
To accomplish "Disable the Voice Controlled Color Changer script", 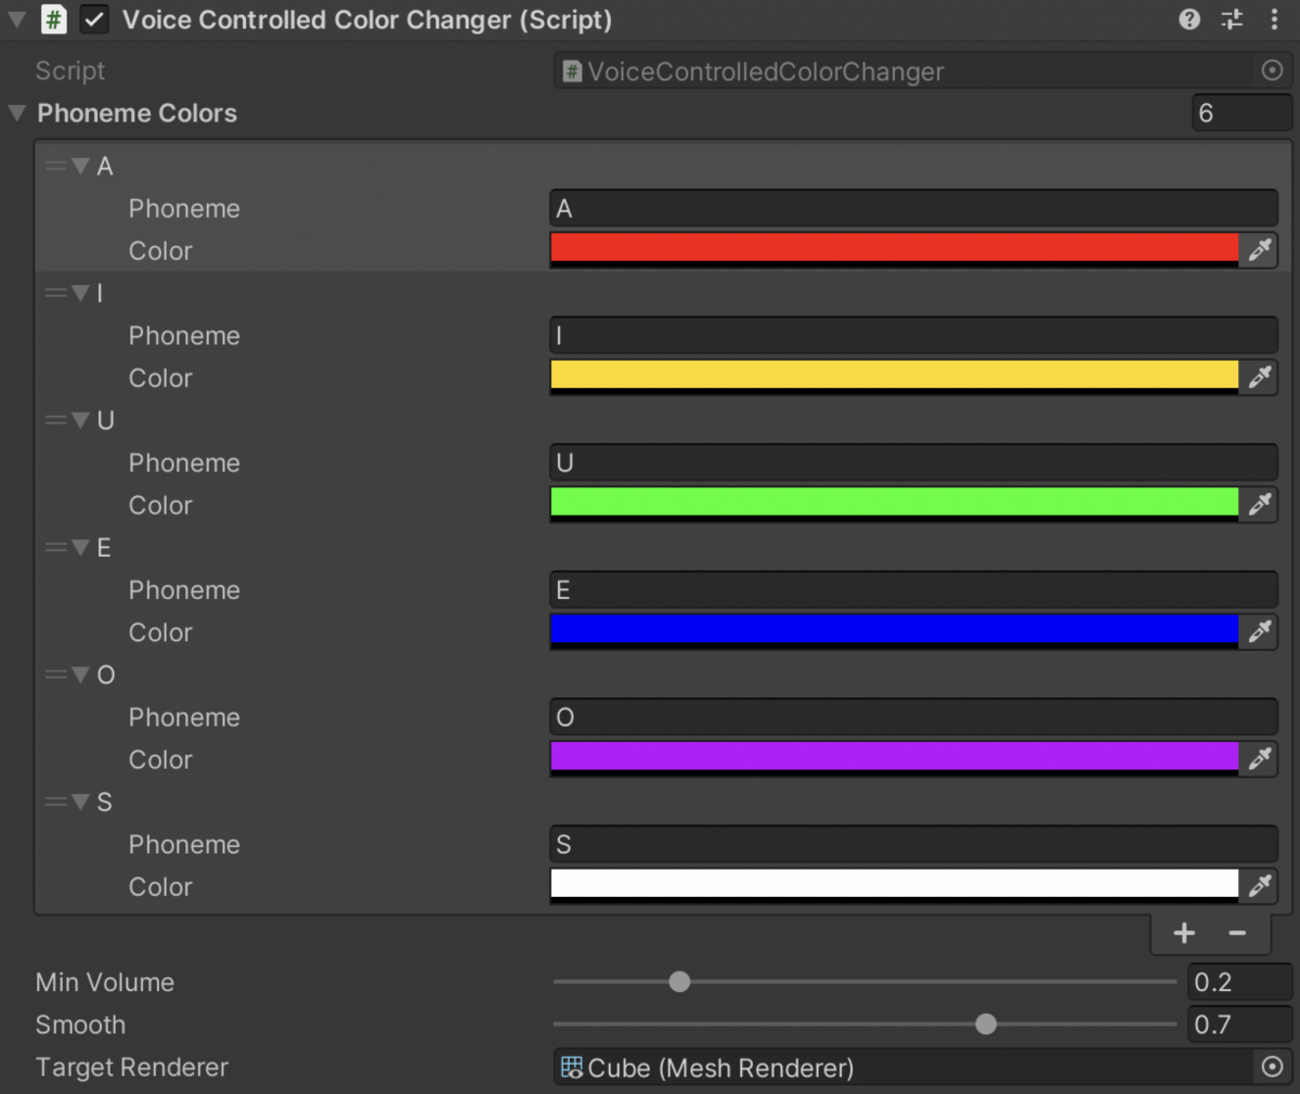I will (94, 20).
